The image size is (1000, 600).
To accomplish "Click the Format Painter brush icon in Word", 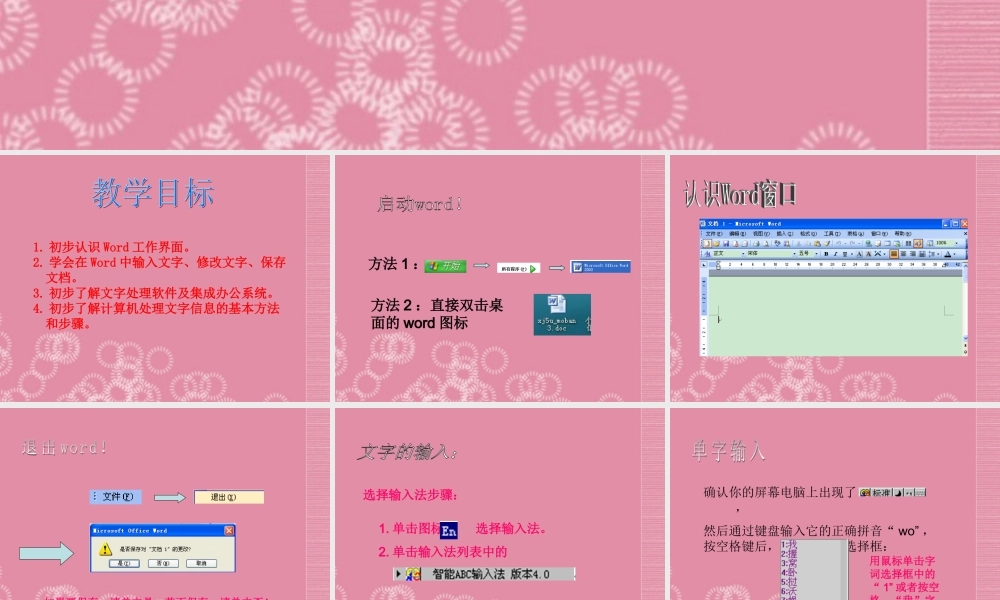I will coord(827,244).
